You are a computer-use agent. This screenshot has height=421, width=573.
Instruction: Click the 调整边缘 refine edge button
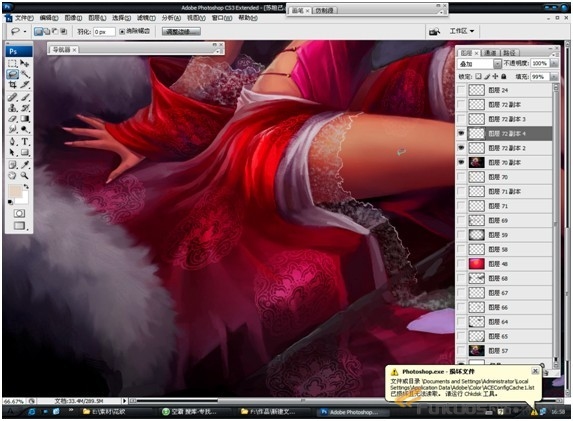[181, 32]
